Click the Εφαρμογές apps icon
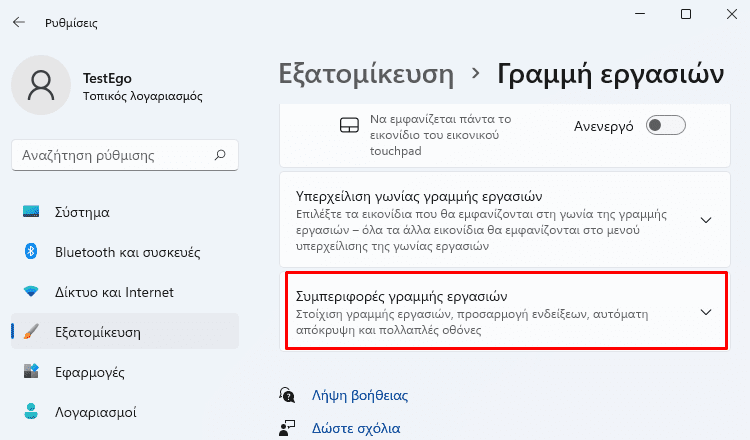 pyautogui.click(x=31, y=371)
